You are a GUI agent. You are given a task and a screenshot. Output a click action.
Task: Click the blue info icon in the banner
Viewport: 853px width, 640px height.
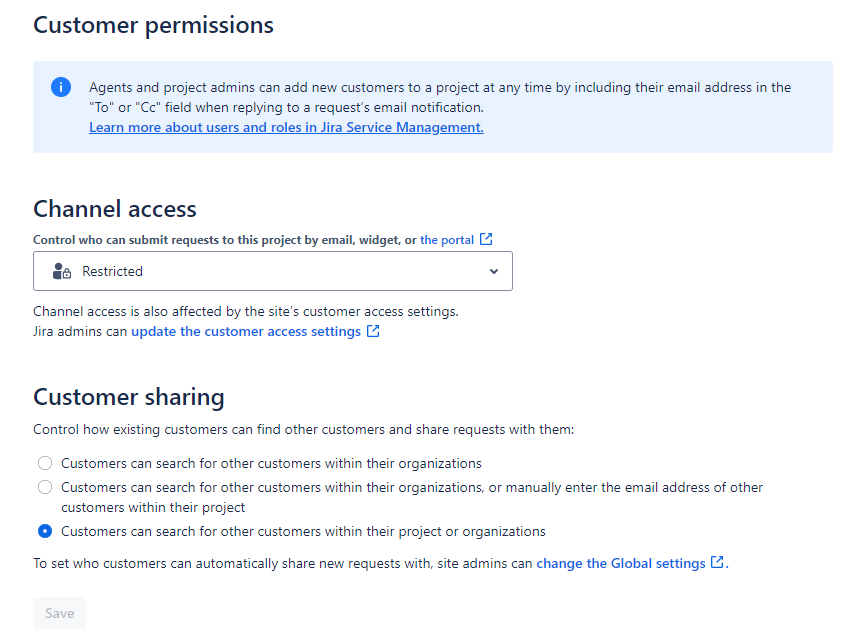pos(61,87)
